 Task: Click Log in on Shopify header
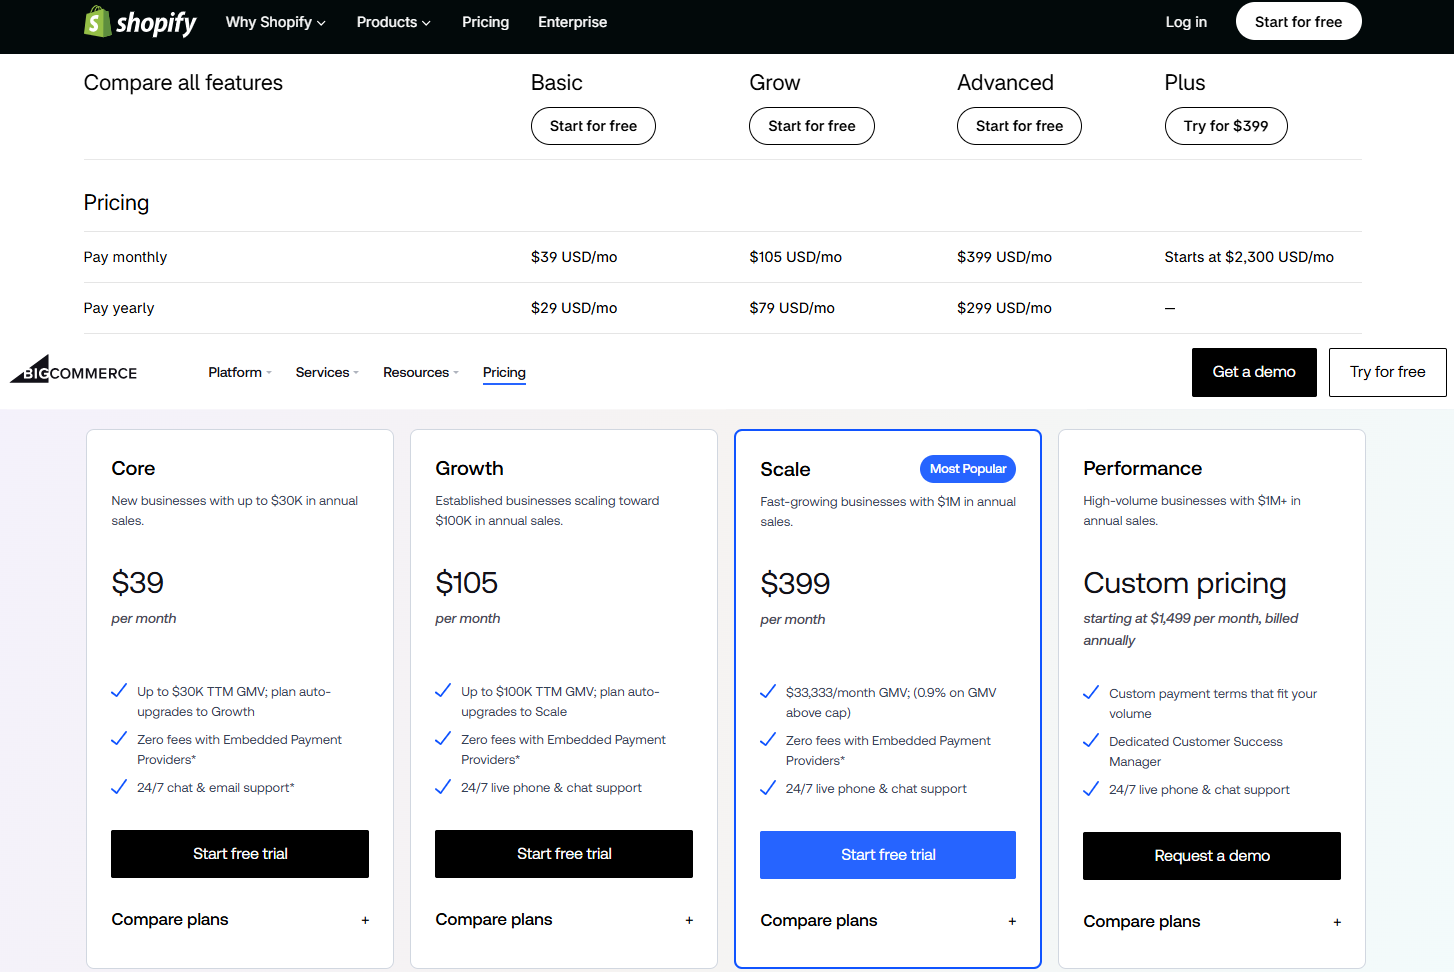(x=1186, y=22)
